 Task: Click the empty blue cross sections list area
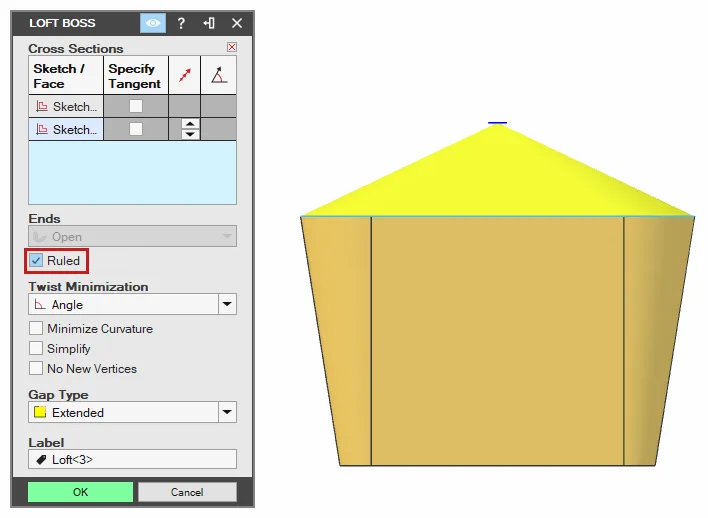(x=132, y=173)
